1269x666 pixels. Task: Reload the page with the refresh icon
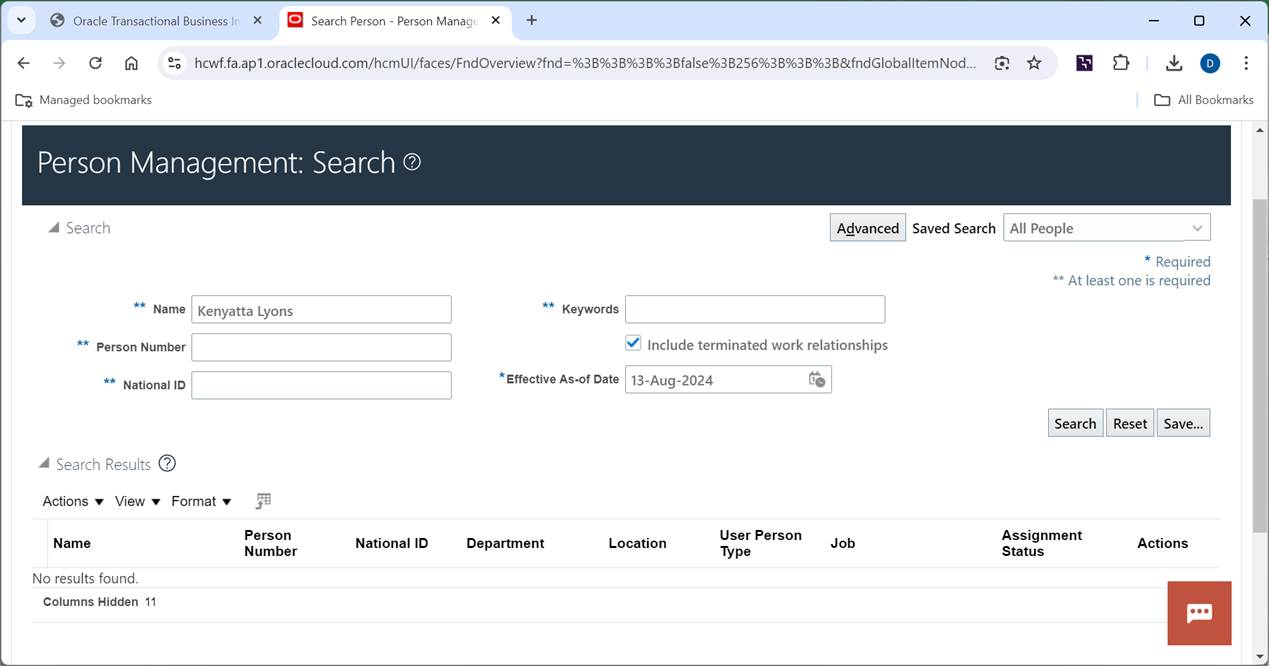[x=95, y=62]
